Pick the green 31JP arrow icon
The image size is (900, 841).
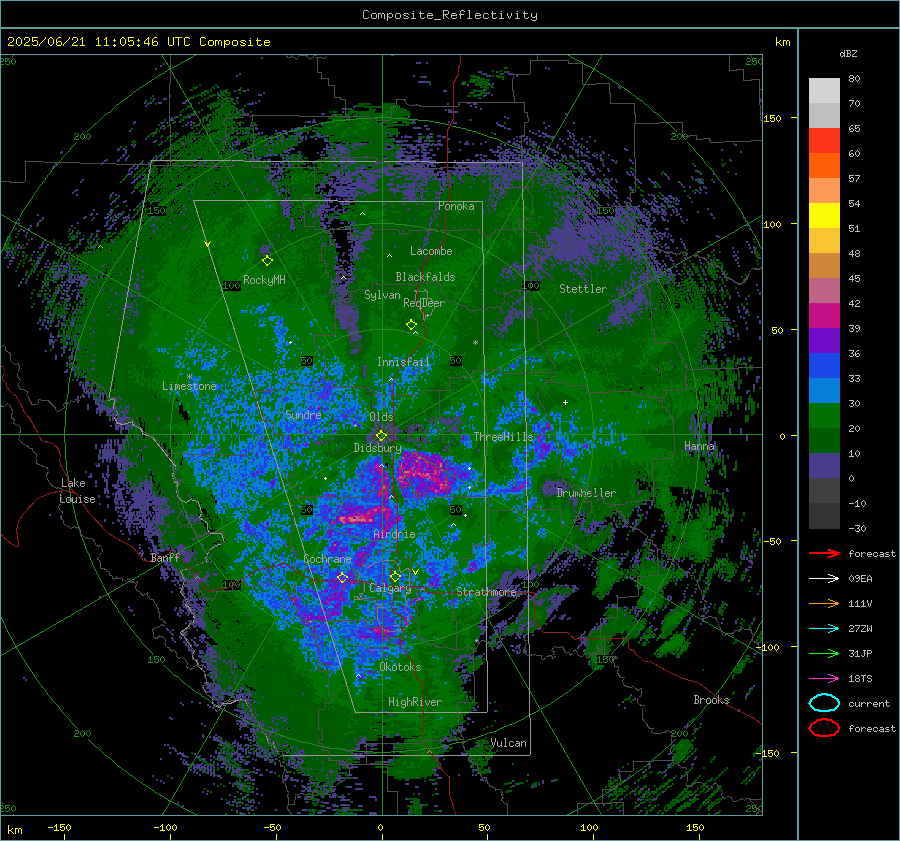[x=824, y=653]
